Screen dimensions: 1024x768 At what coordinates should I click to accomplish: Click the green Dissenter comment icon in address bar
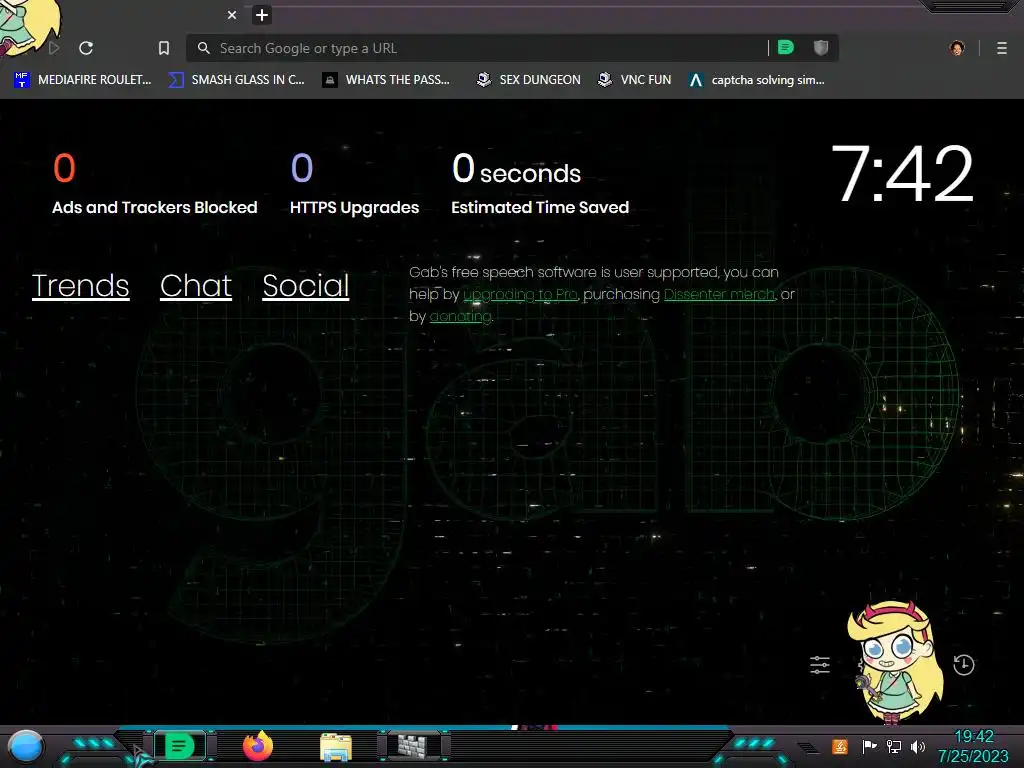click(x=786, y=48)
